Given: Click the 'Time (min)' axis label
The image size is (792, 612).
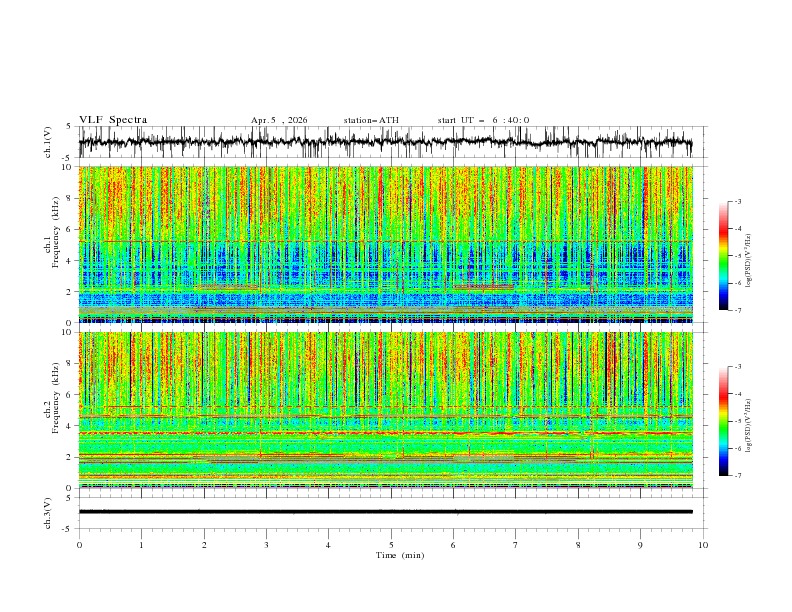Looking at the screenshot, I should coord(400,555).
